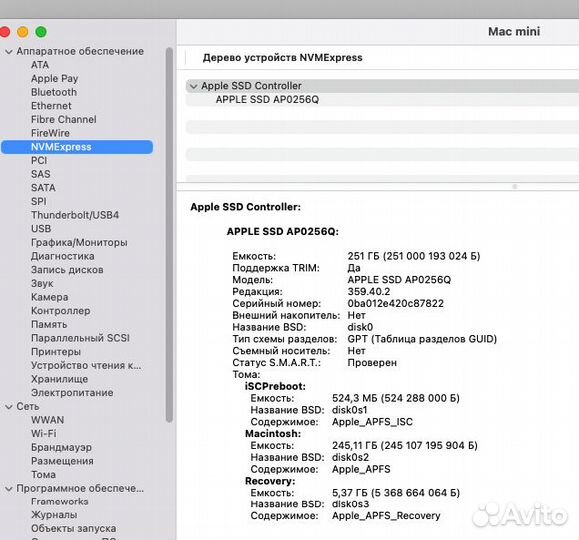Open Thunderbolt/USB4 details
Image resolution: width=579 pixels, height=540 pixels.
75,215
